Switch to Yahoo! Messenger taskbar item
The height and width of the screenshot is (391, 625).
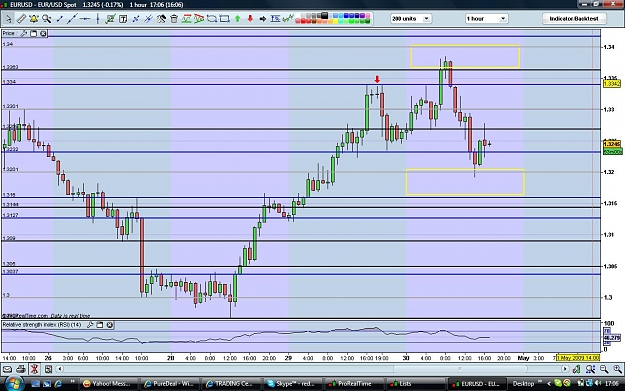click(107, 383)
